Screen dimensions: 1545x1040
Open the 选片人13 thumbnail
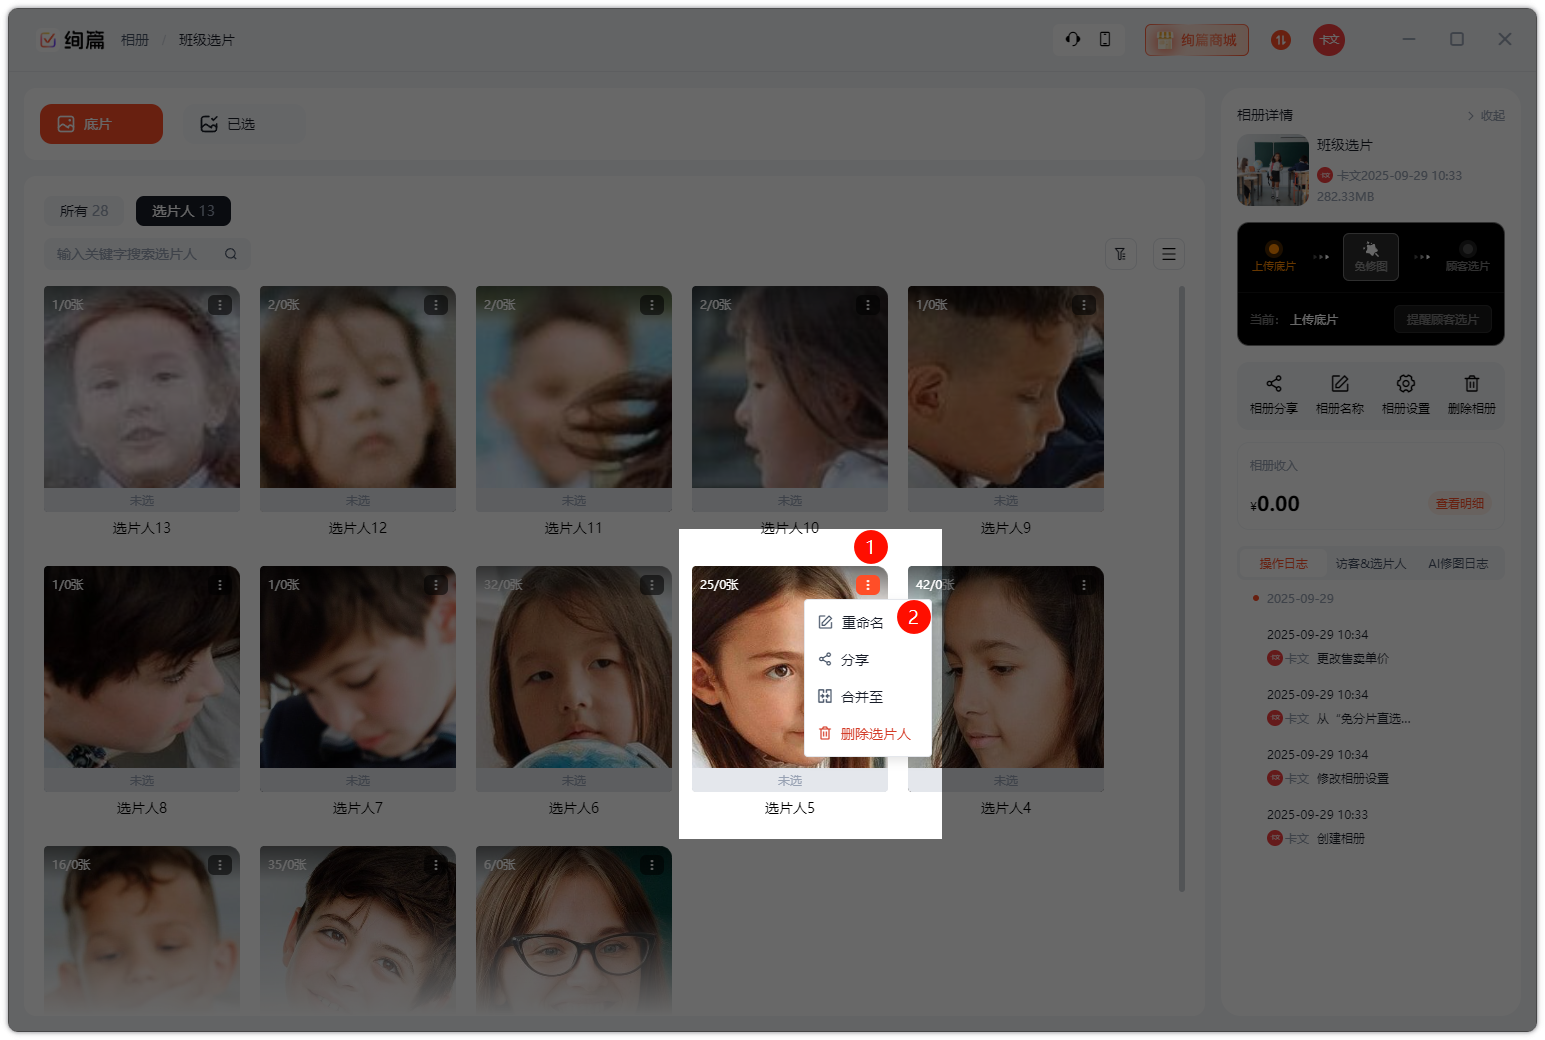tap(142, 388)
